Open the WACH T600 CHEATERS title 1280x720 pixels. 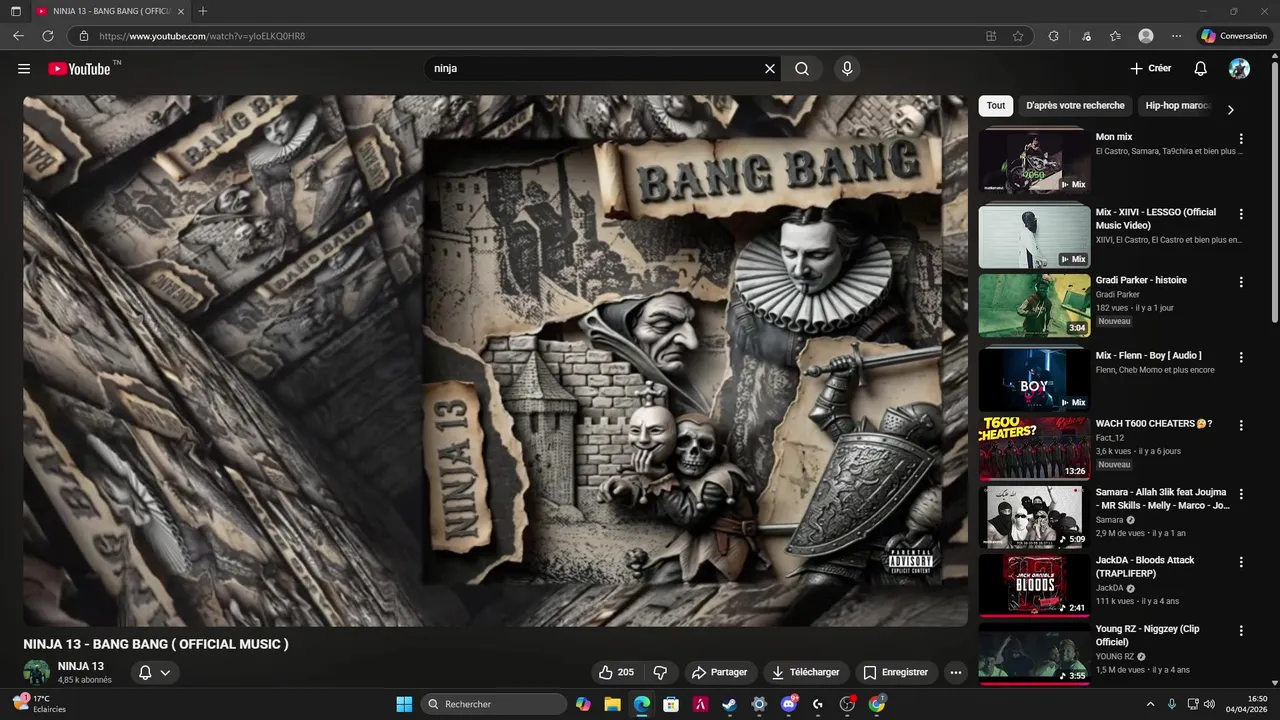[1154, 424]
